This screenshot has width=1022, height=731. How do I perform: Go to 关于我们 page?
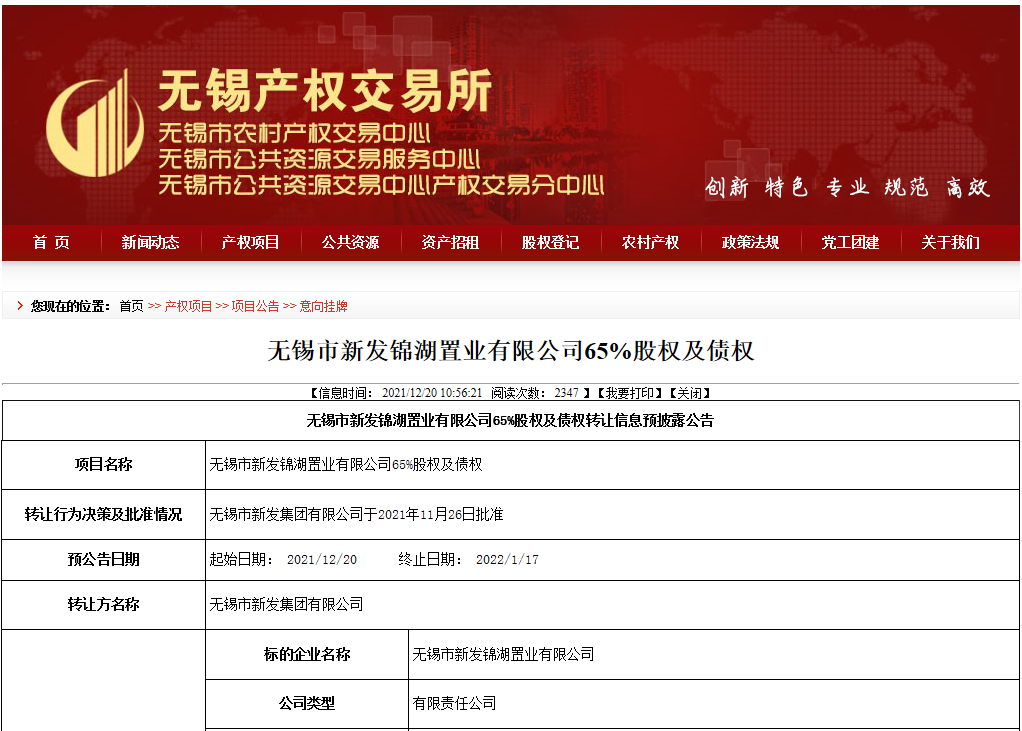(x=951, y=243)
